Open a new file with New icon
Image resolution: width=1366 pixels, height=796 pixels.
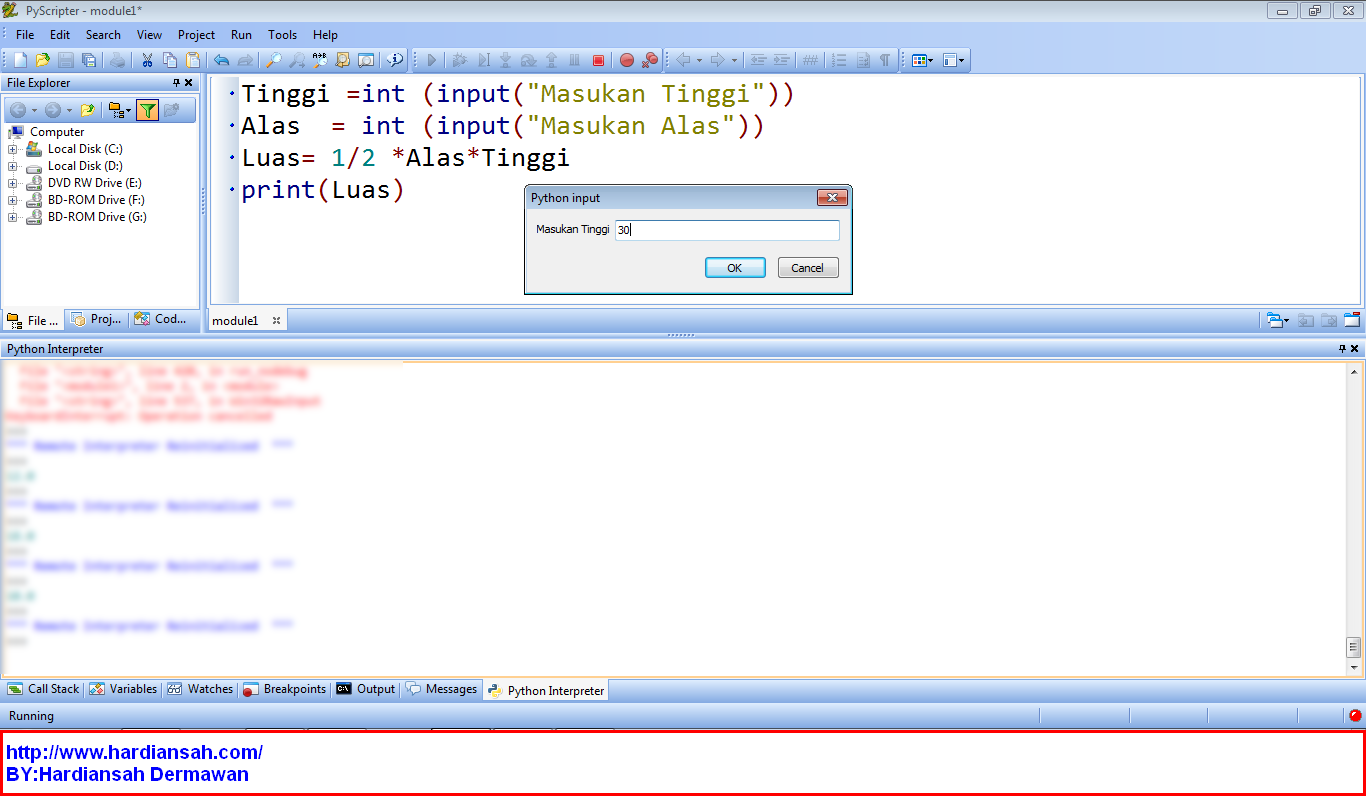tap(18, 60)
